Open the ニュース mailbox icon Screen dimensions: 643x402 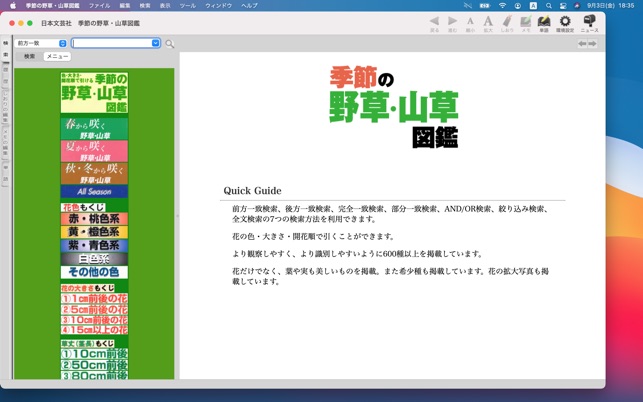tap(589, 21)
